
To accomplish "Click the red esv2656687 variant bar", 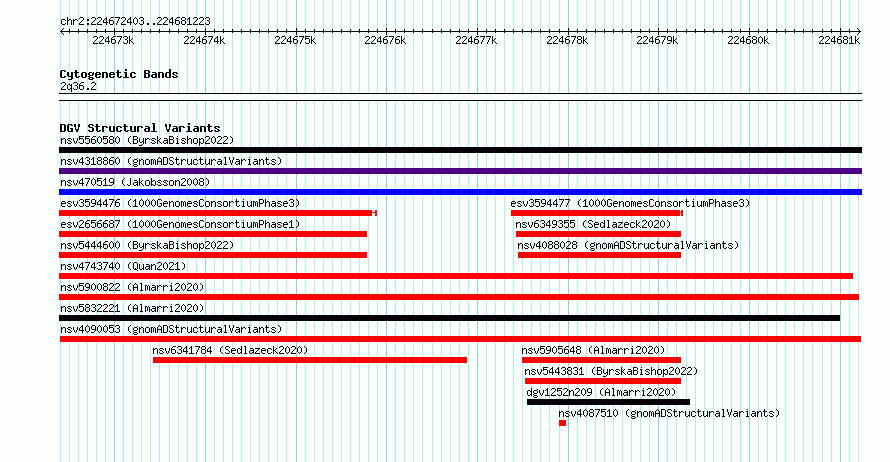I will click(213, 234).
